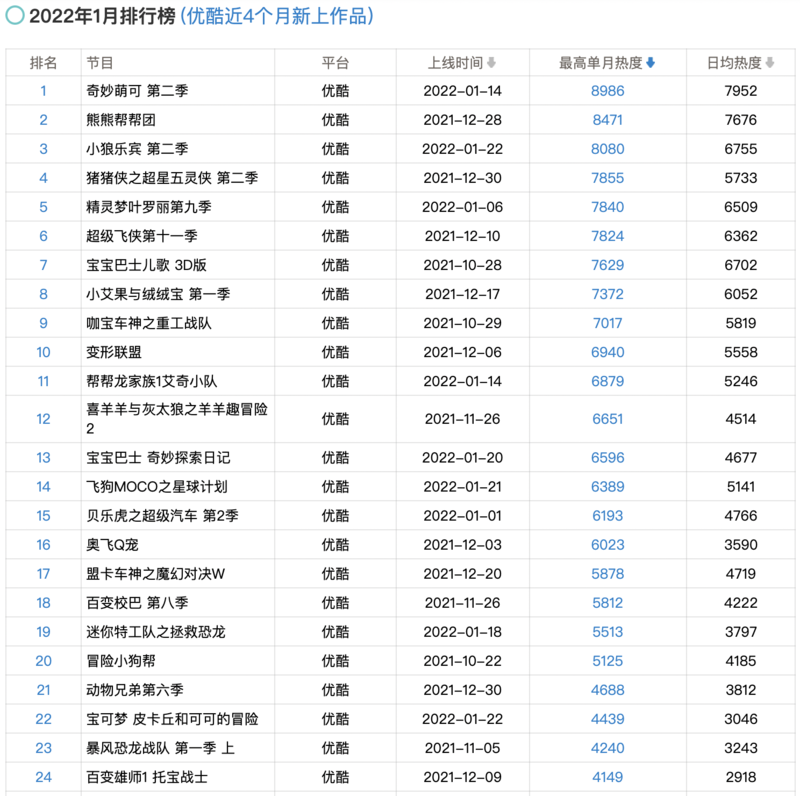Click program name 百变校巴 第八季
This screenshot has width=800, height=796.
[137, 603]
